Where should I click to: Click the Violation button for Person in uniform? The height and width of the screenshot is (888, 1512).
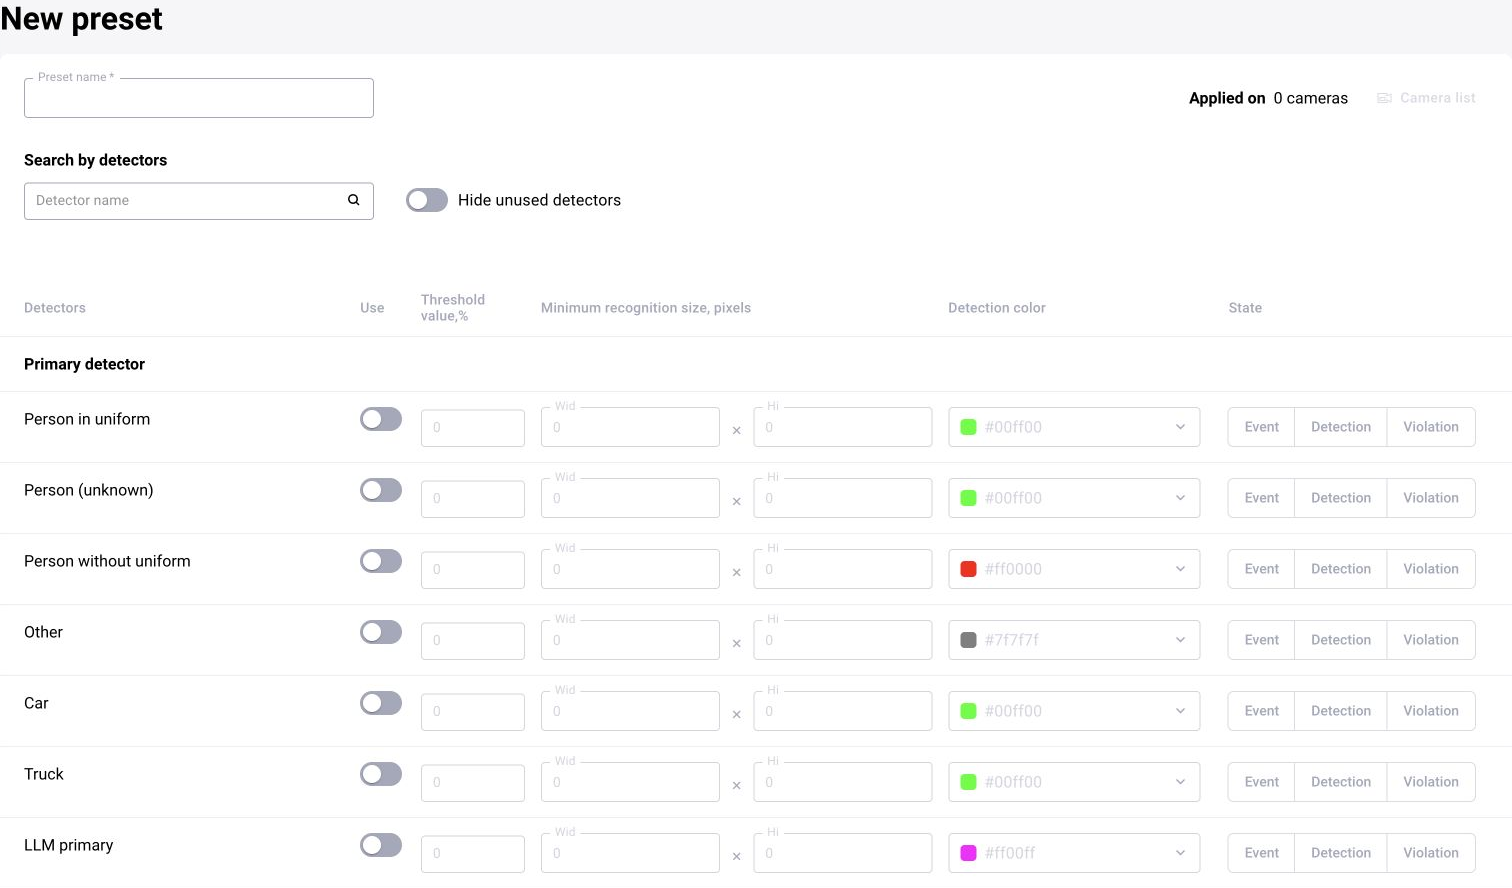point(1431,427)
